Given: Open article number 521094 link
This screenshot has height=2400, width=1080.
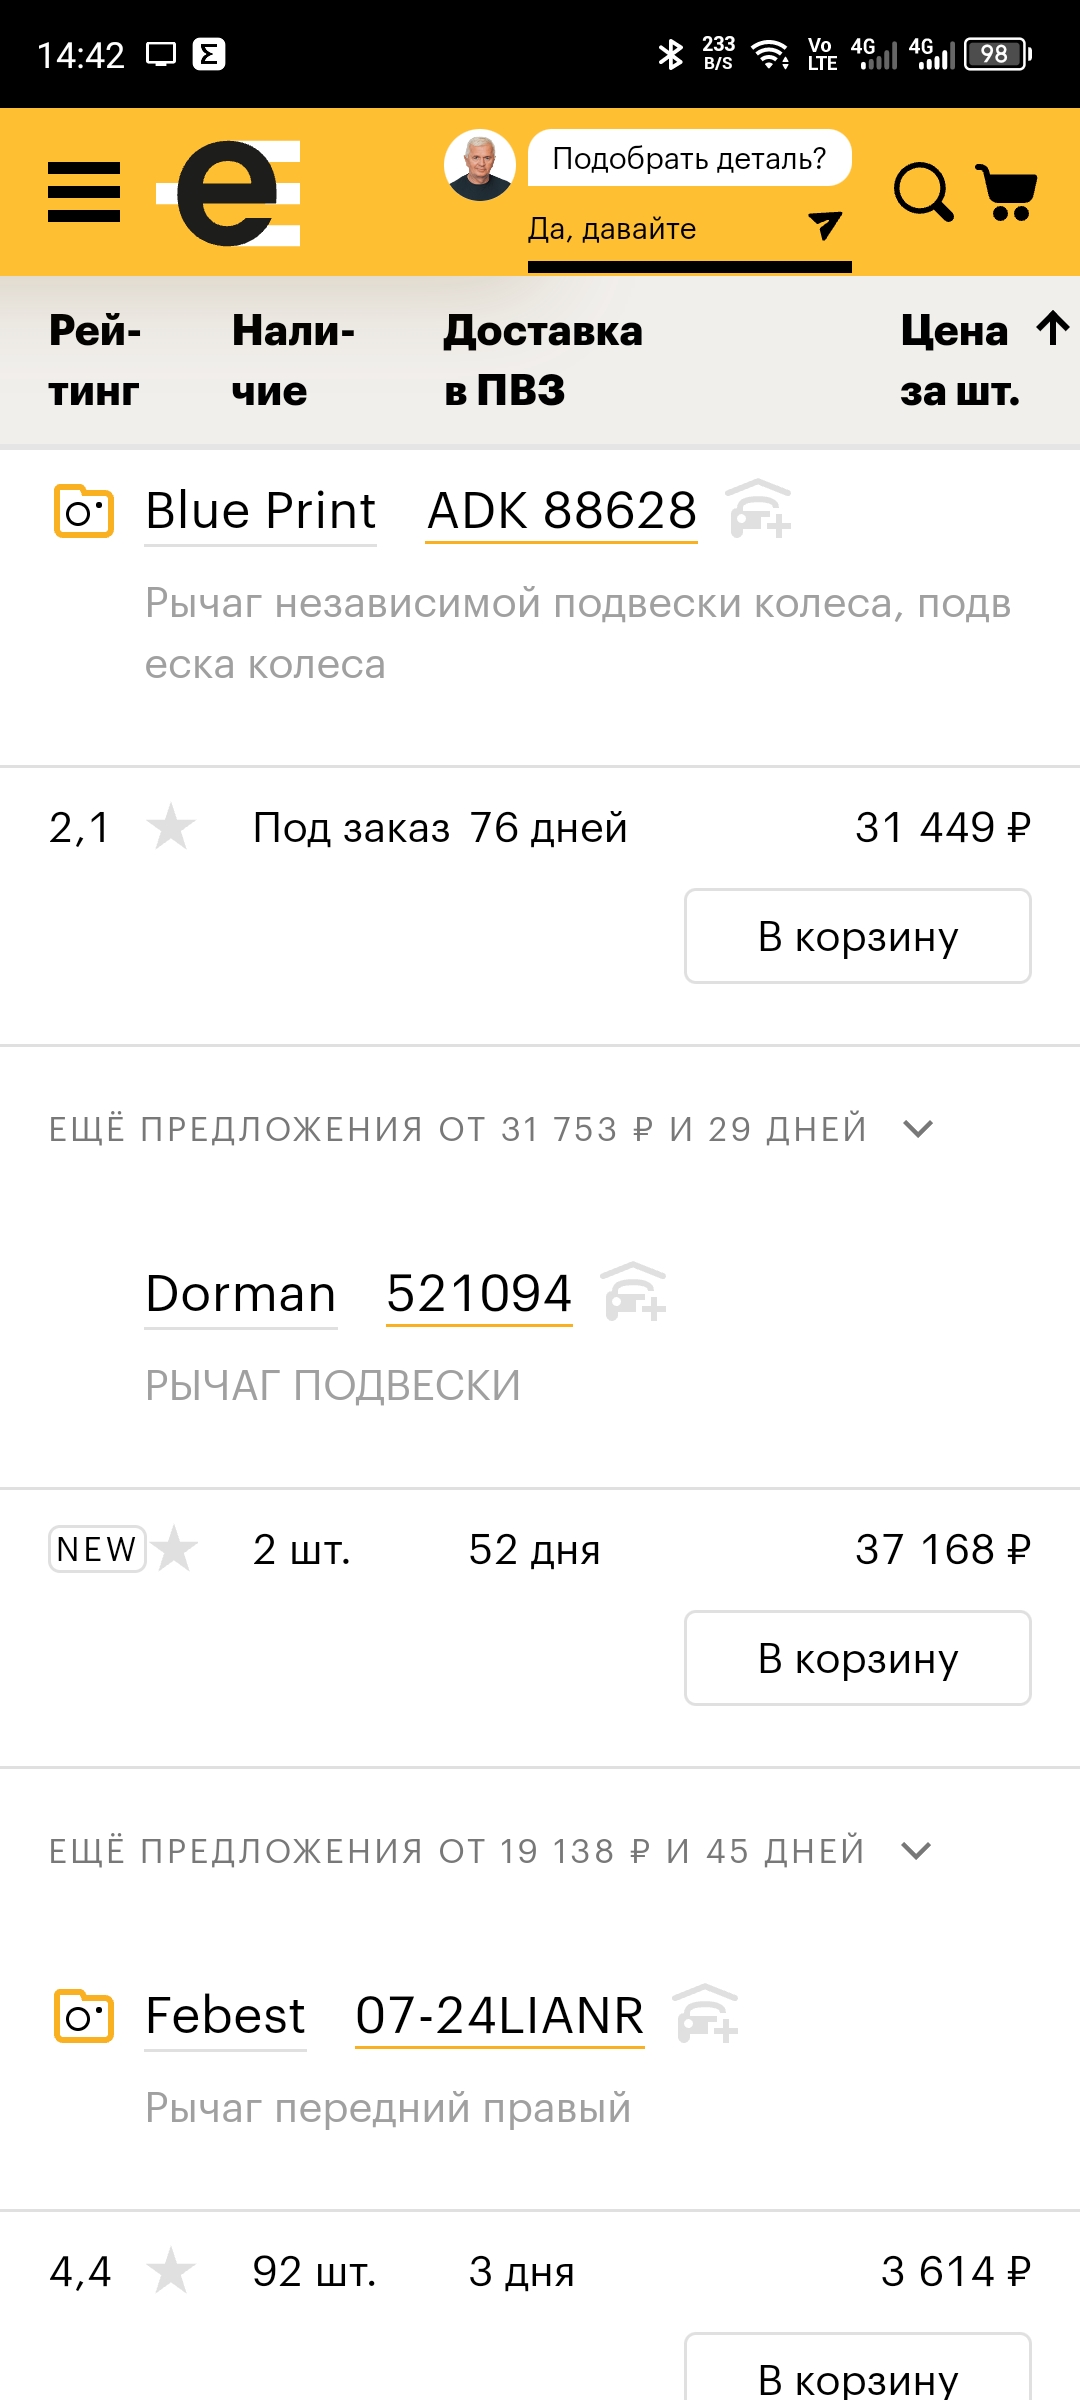Looking at the screenshot, I should (479, 1294).
